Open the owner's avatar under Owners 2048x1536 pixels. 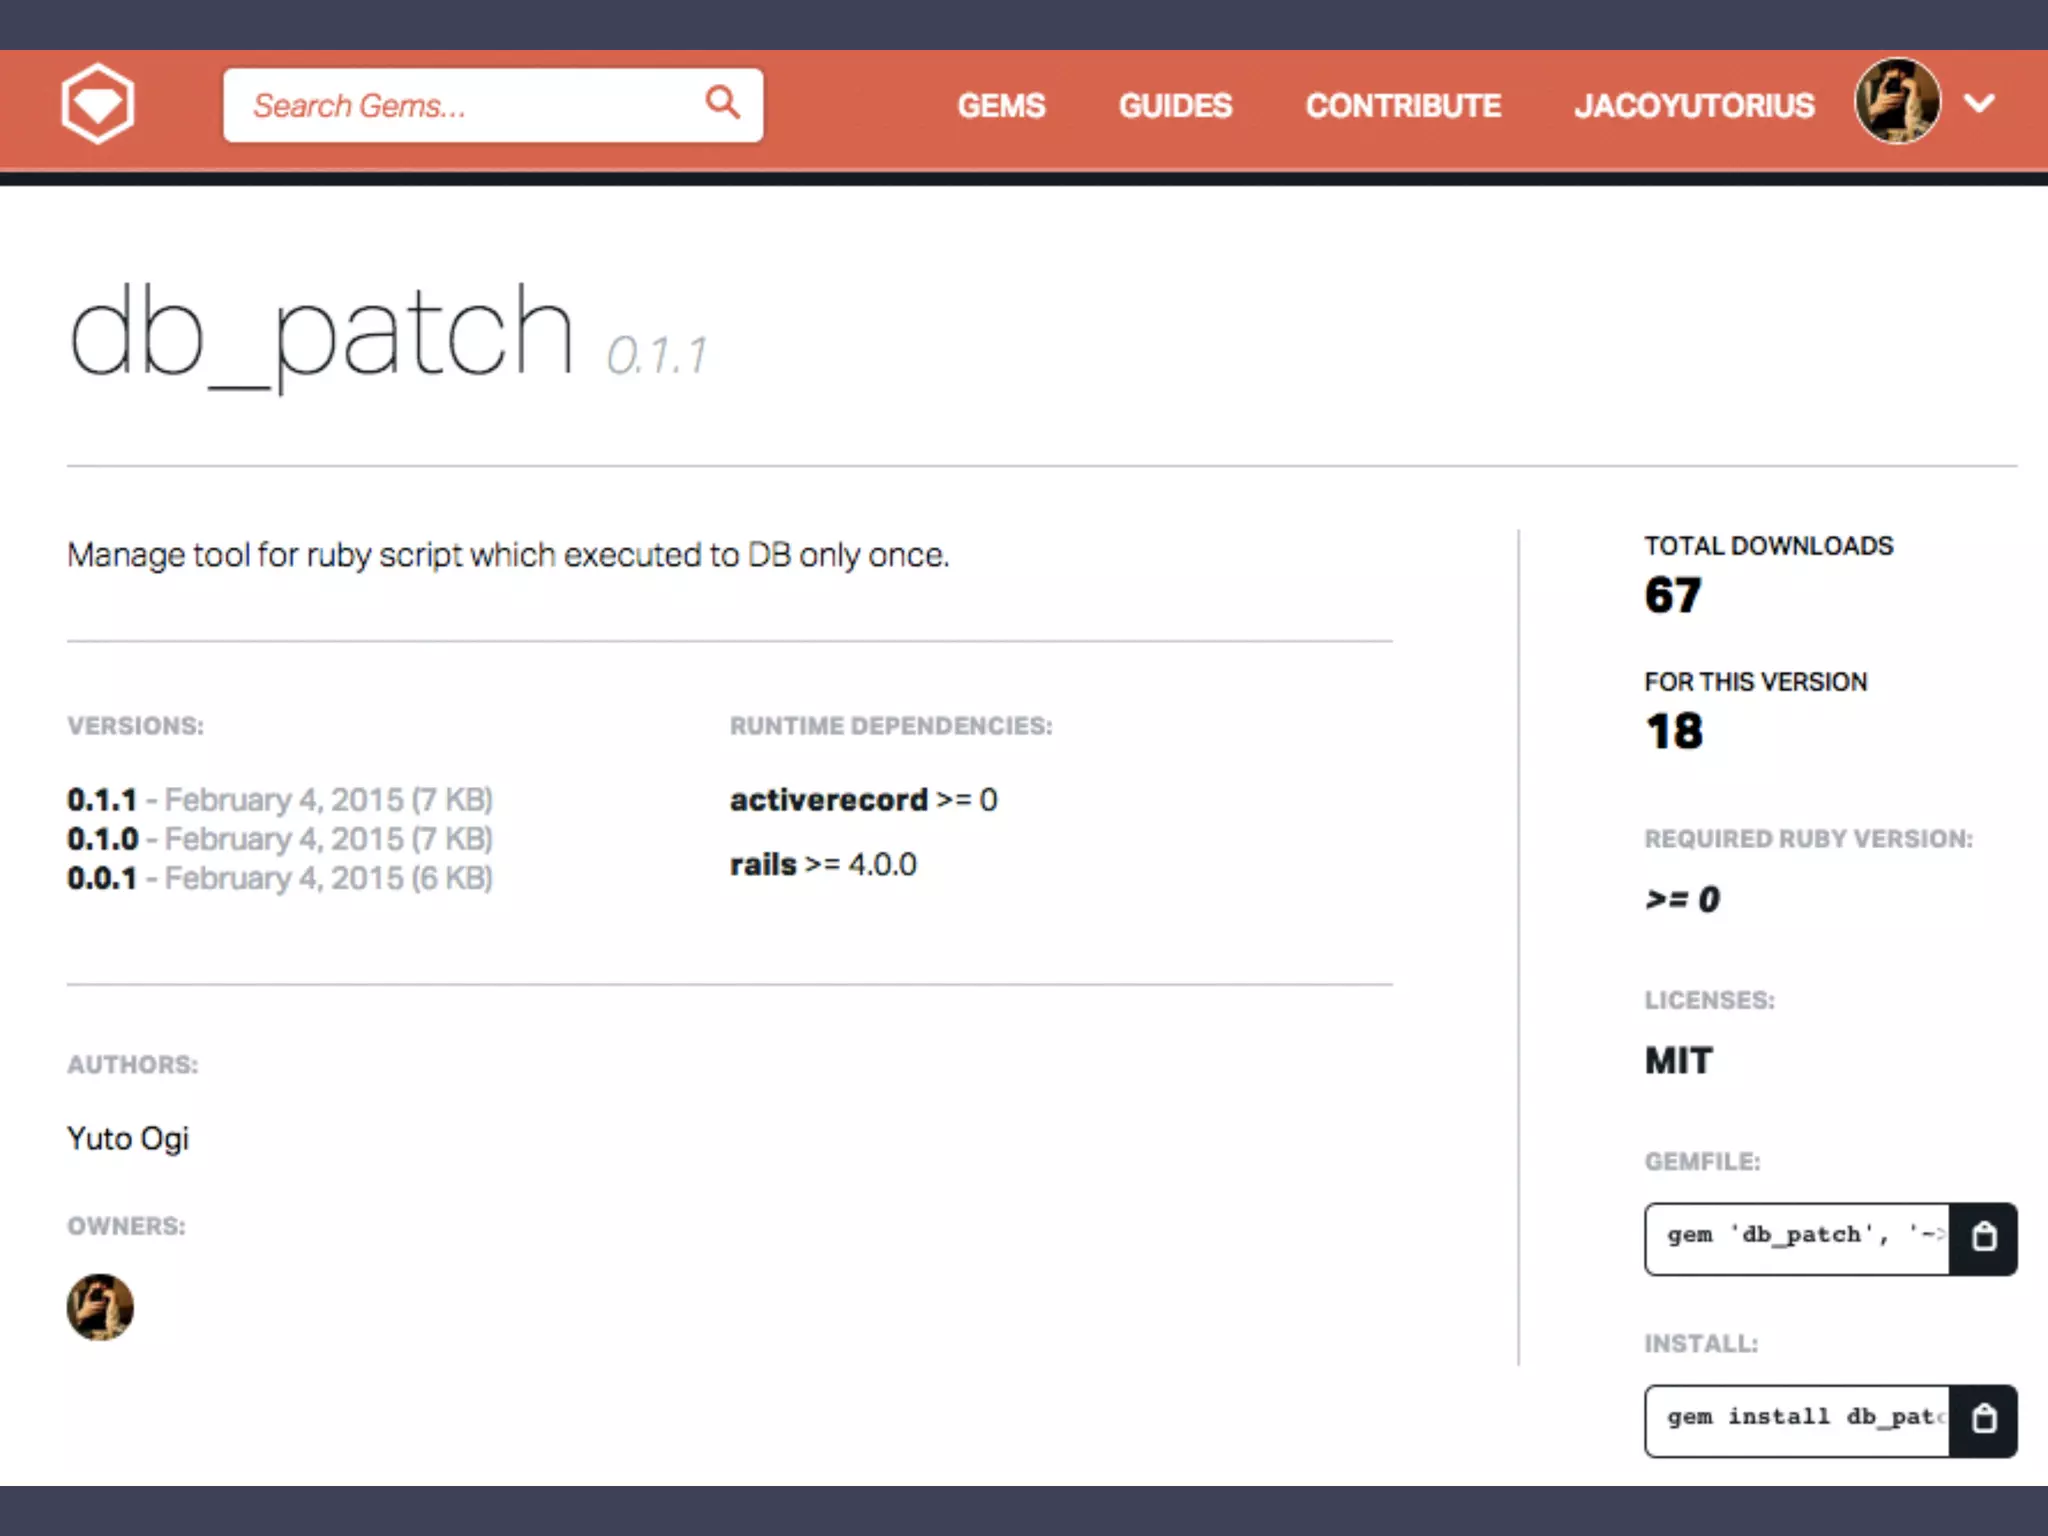tap(100, 1307)
